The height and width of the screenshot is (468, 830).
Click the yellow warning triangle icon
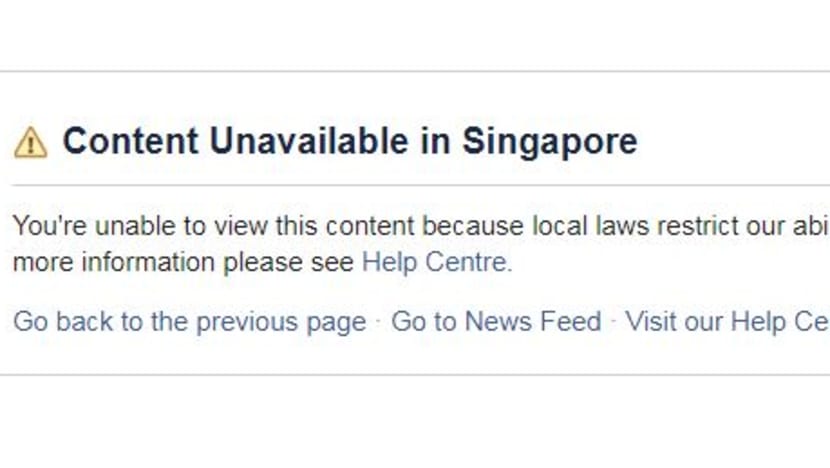[x=30, y=142]
